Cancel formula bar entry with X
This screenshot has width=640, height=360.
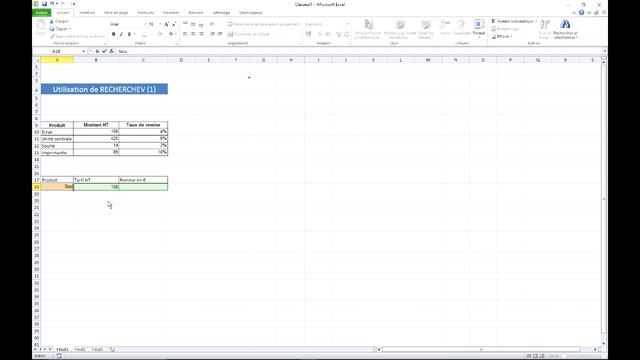(97, 51)
